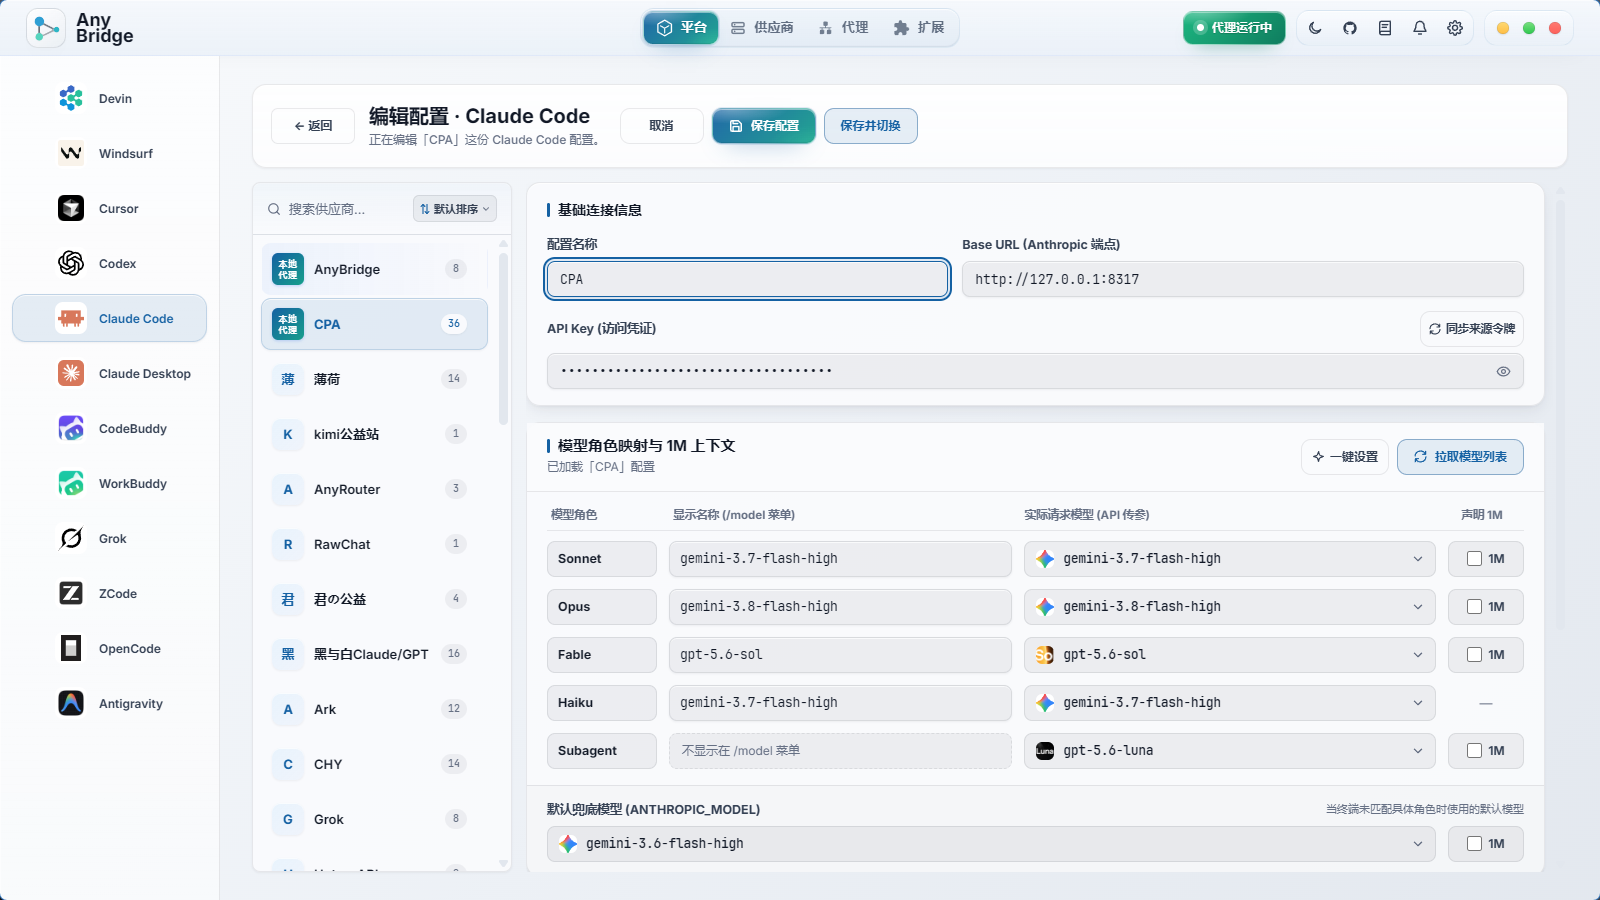Click the 配置名称 input field containing CPA

click(748, 279)
